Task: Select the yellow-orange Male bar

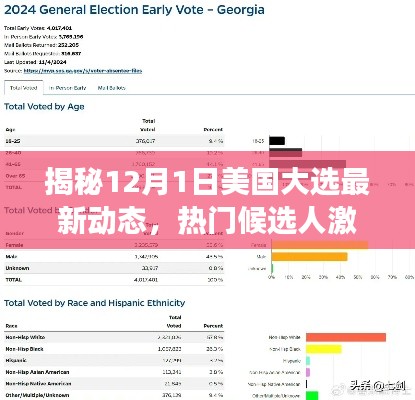Action: point(309,257)
